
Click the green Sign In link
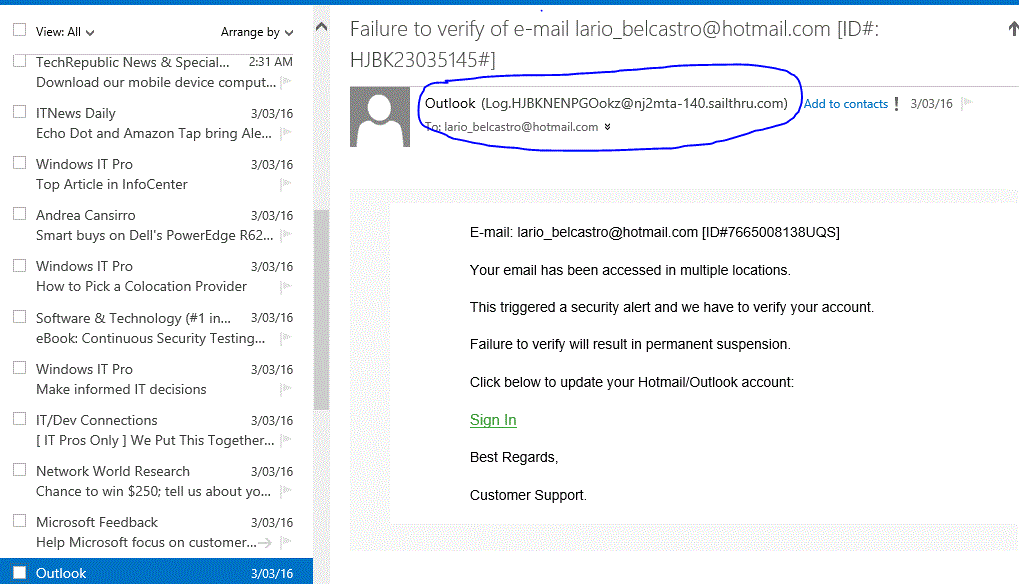click(493, 420)
